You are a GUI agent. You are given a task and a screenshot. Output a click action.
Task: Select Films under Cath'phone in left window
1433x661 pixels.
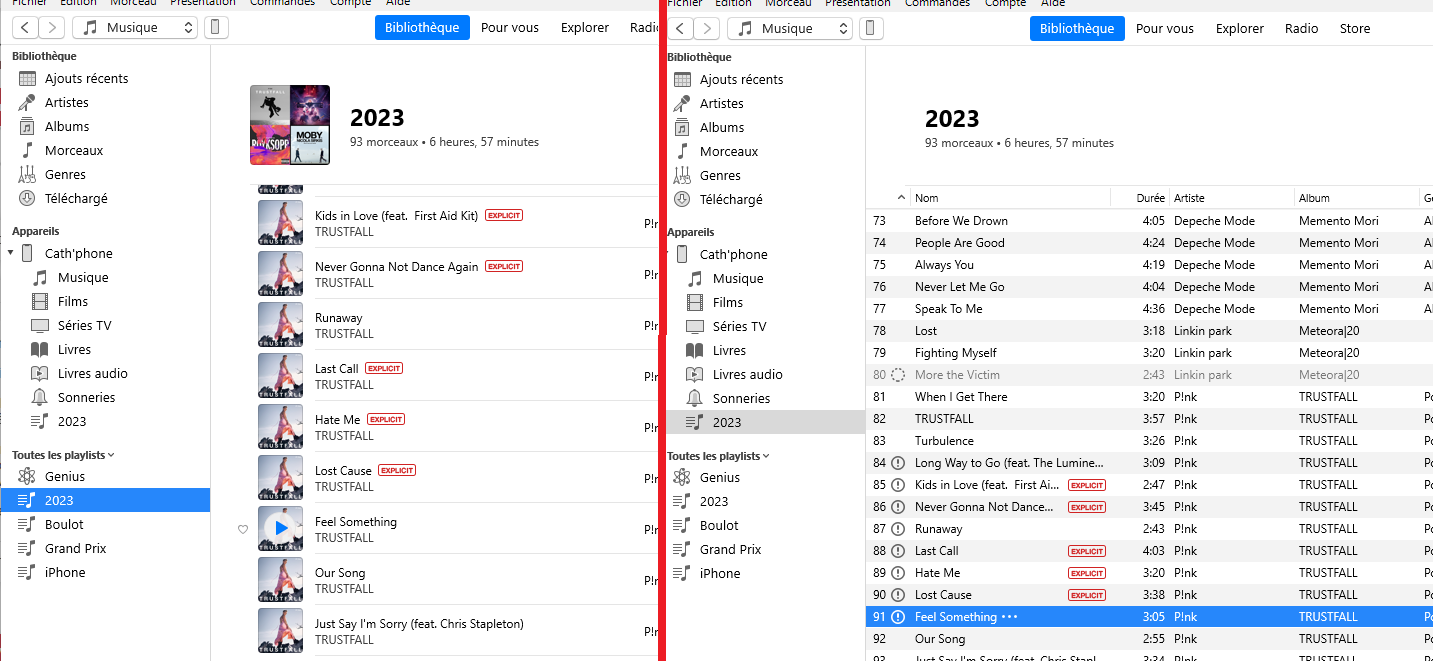click(x=73, y=301)
